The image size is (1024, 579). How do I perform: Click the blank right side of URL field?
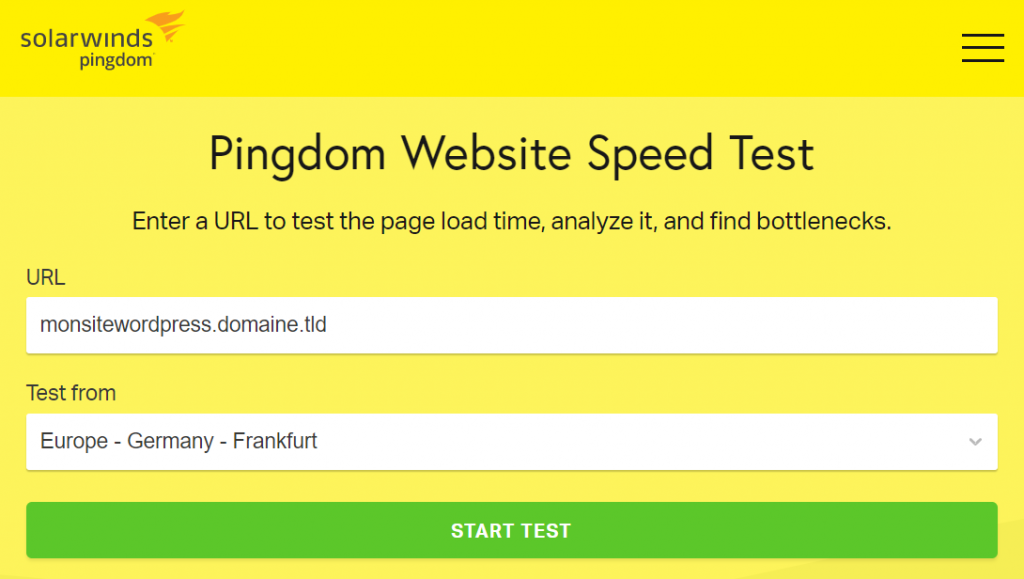point(718,325)
